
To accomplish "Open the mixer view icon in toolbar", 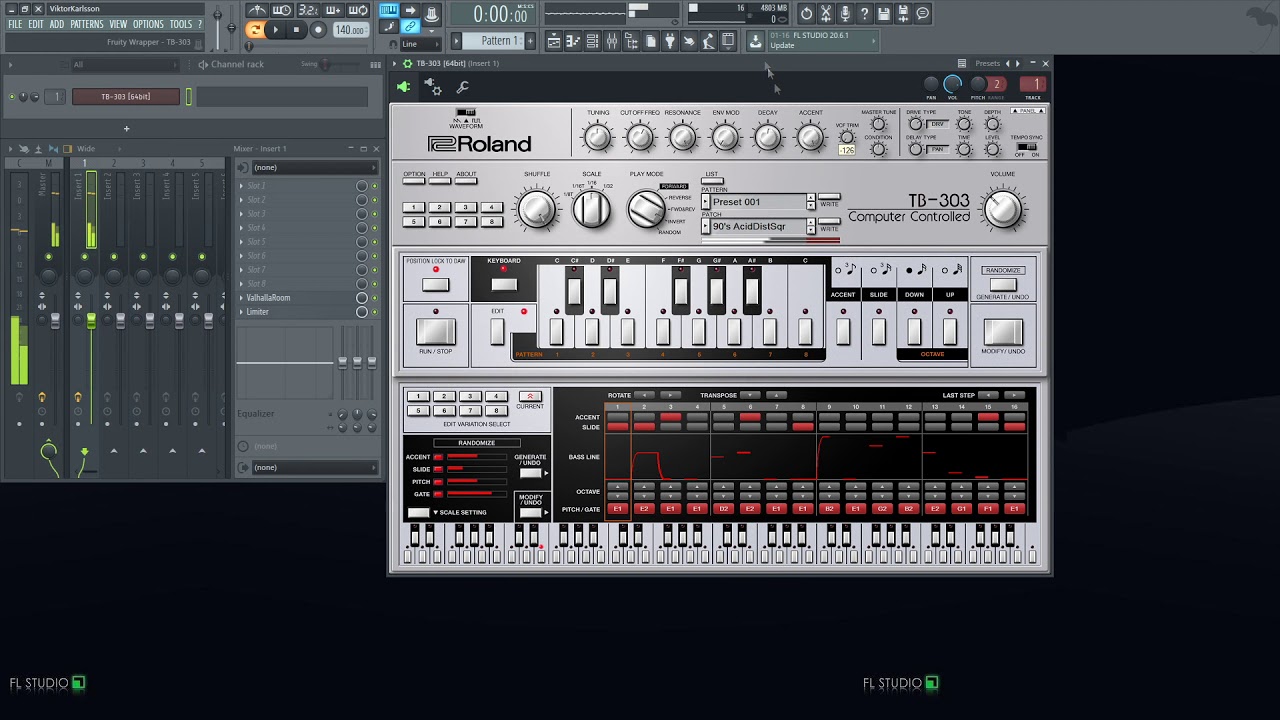I will pyautogui.click(x=611, y=41).
